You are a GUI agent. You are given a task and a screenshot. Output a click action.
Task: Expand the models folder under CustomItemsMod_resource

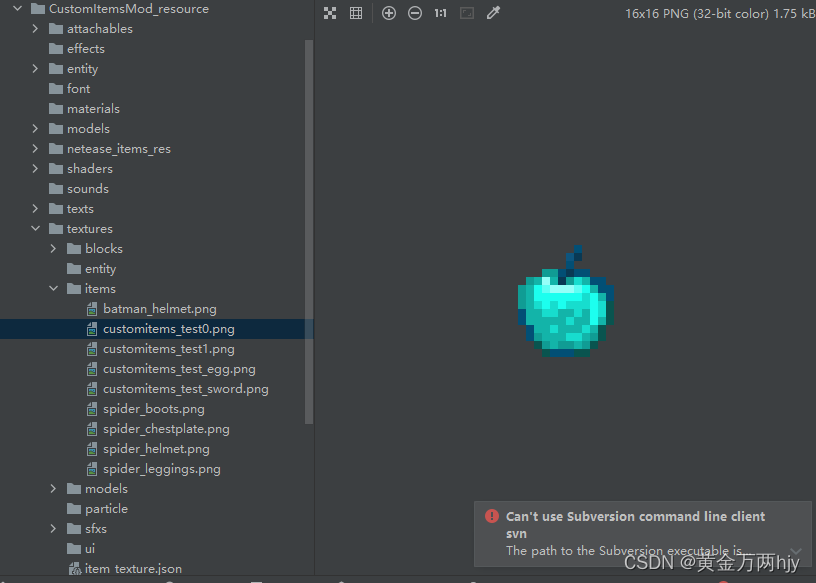35,129
